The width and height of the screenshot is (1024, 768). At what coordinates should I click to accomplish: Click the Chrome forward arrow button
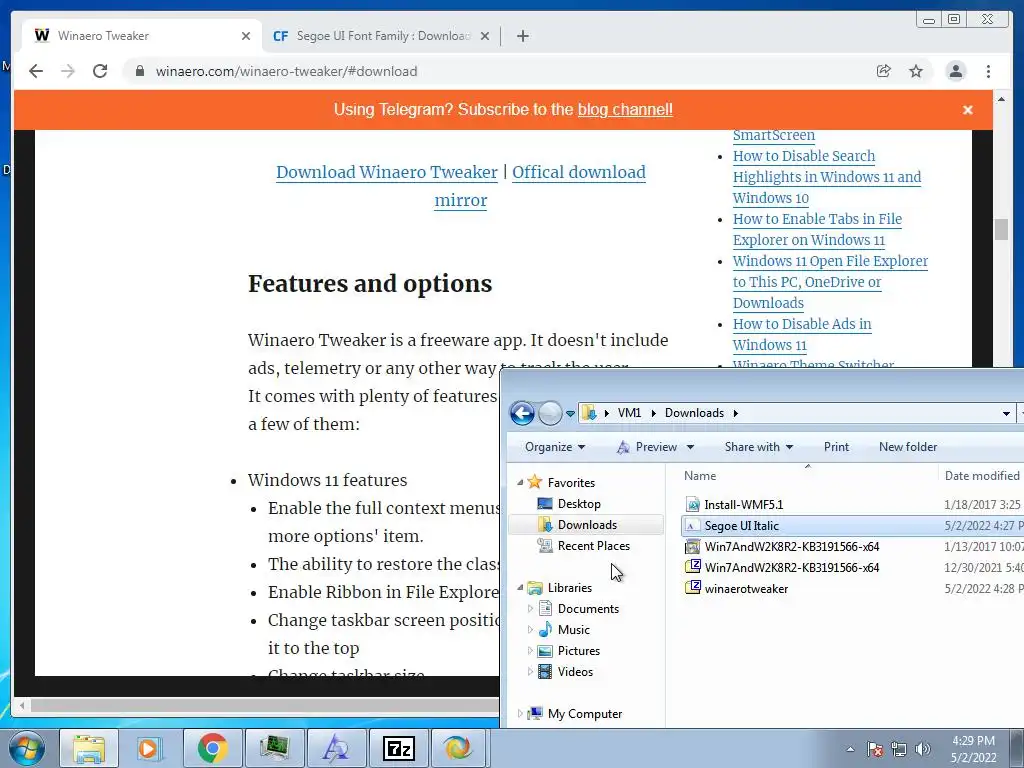tap(68, 71)
